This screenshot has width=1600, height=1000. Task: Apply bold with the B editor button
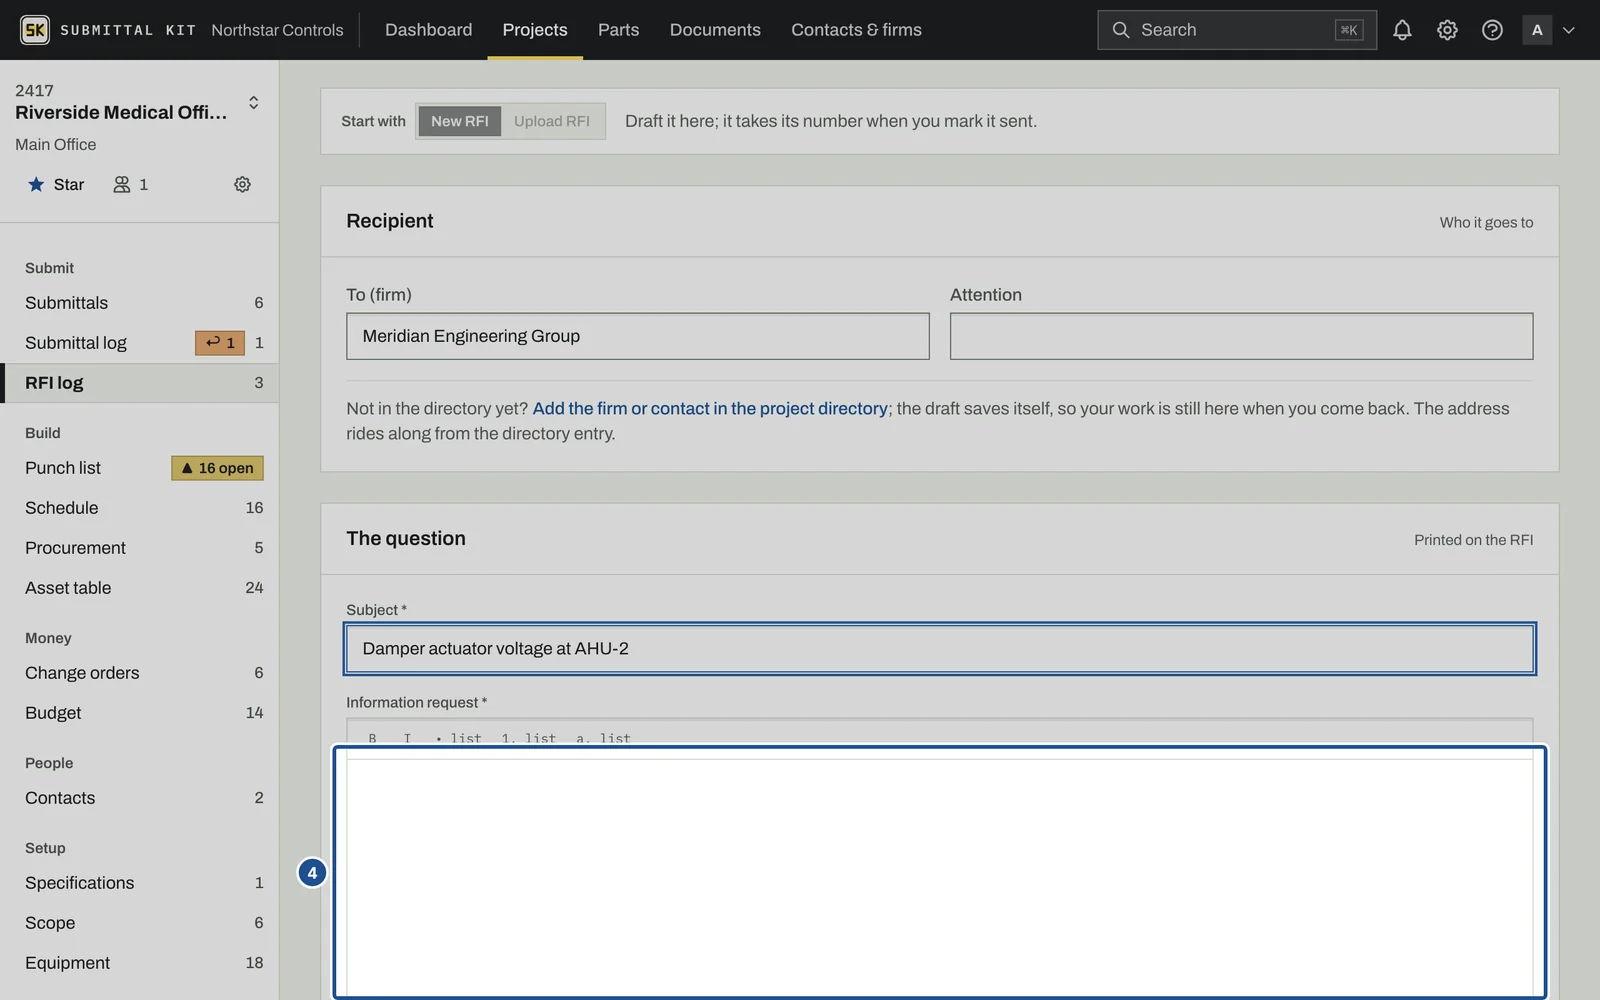(x=372, y=738)
